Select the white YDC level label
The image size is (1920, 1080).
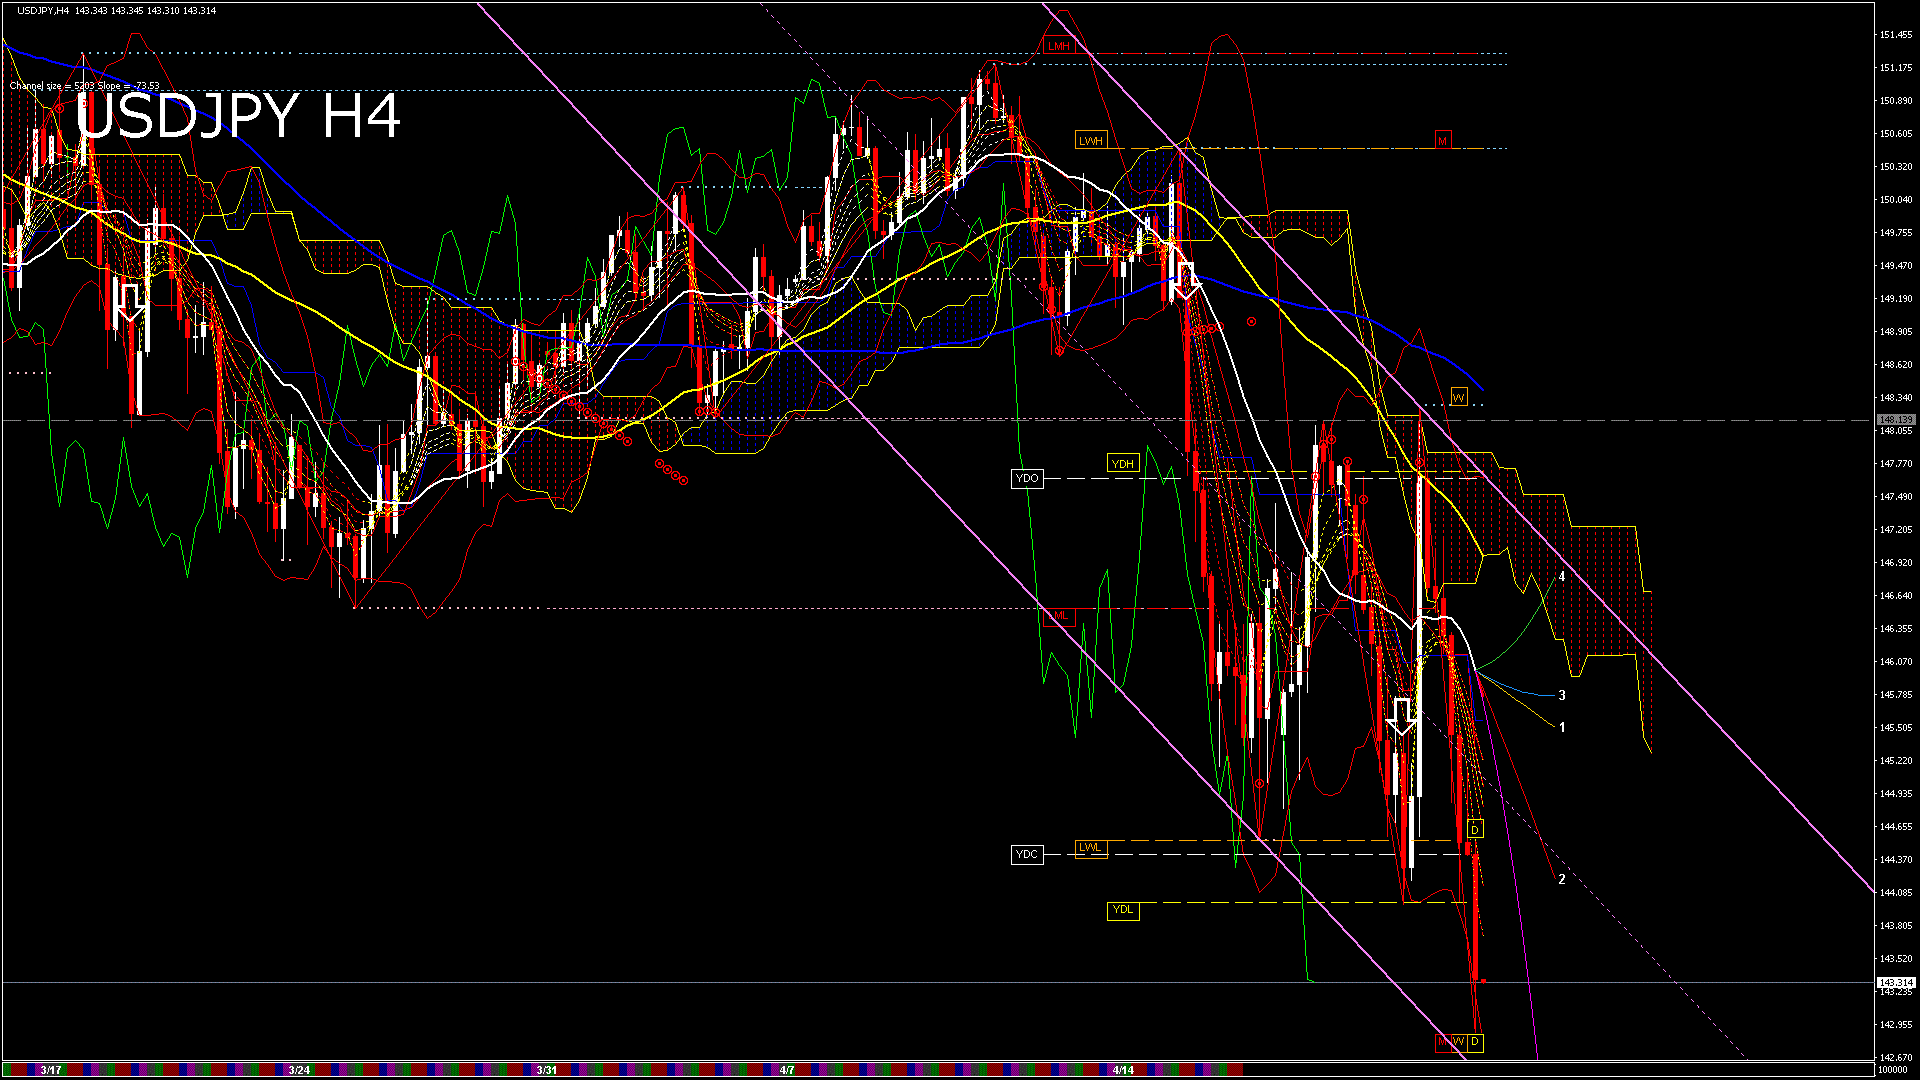point(1027,854)
